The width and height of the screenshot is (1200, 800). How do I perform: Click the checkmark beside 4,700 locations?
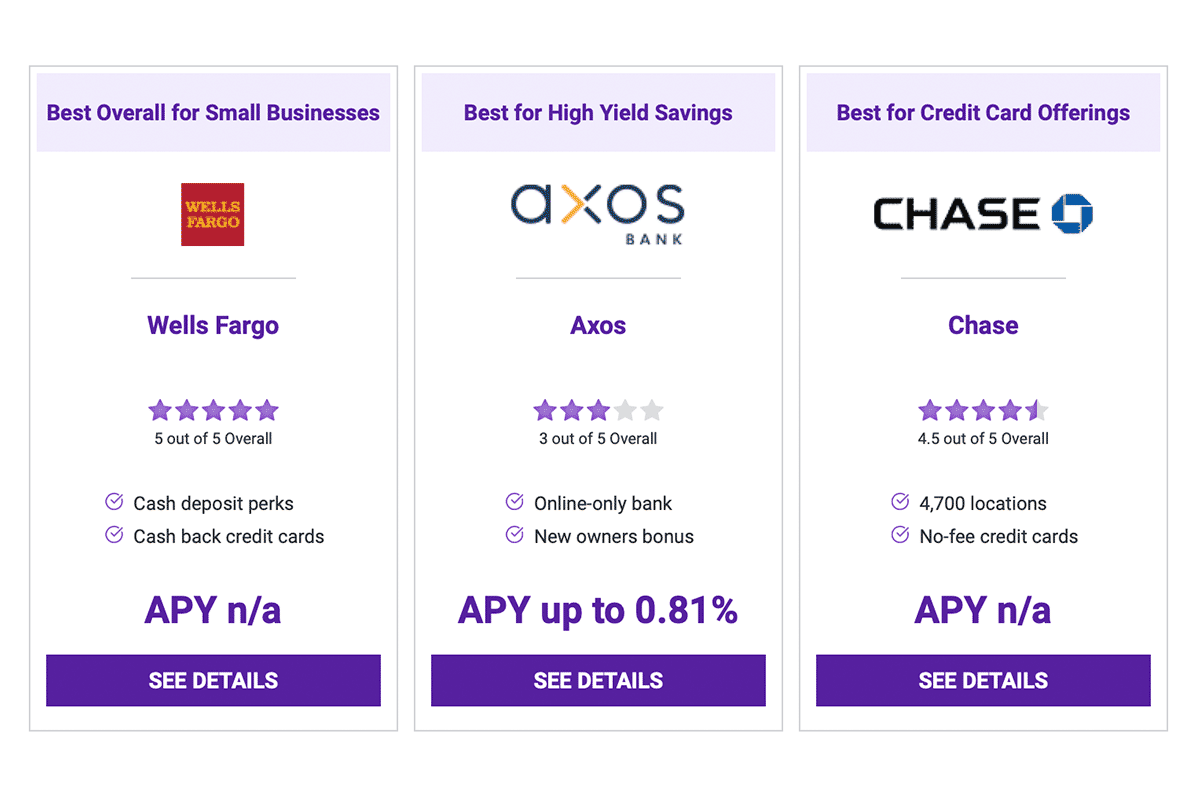900,502
